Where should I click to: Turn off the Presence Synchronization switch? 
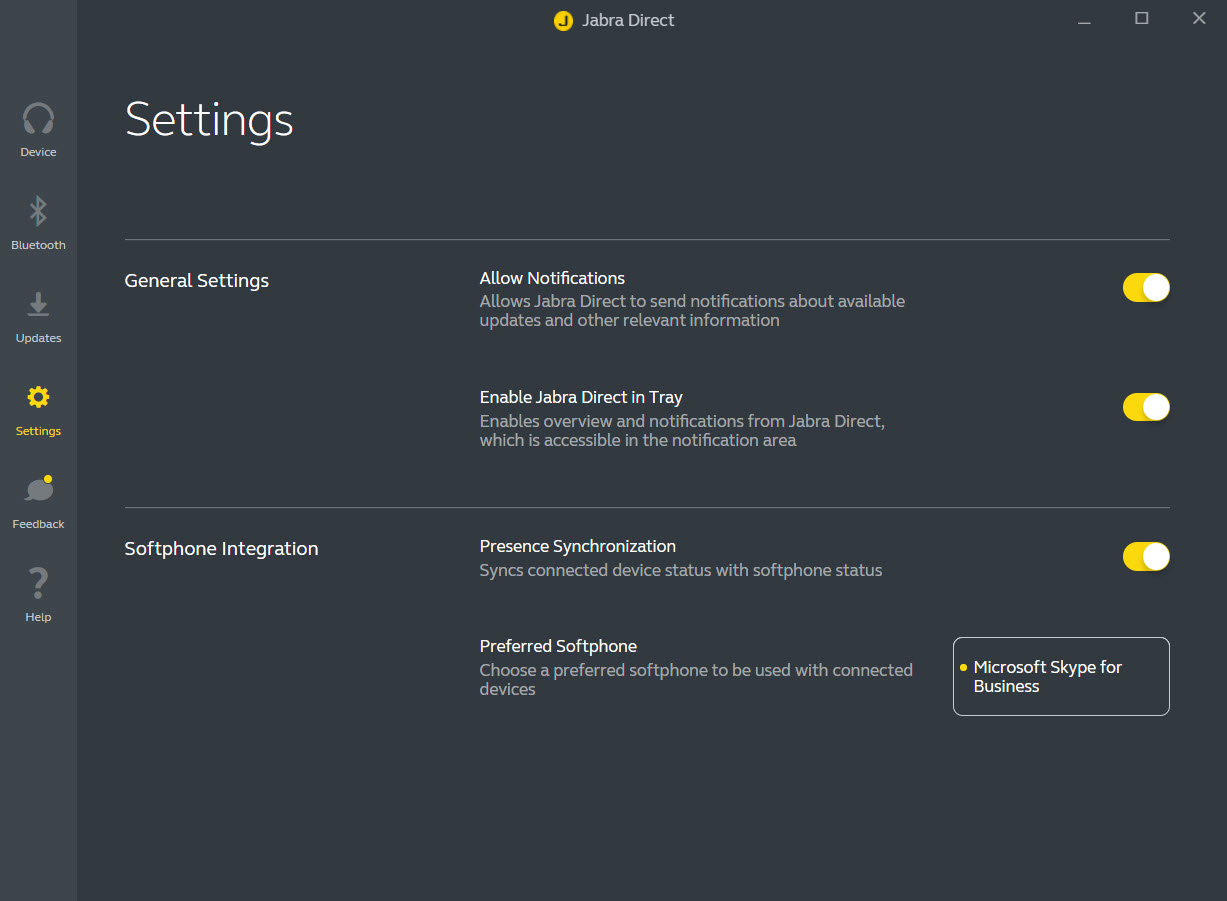point(1146,556)
